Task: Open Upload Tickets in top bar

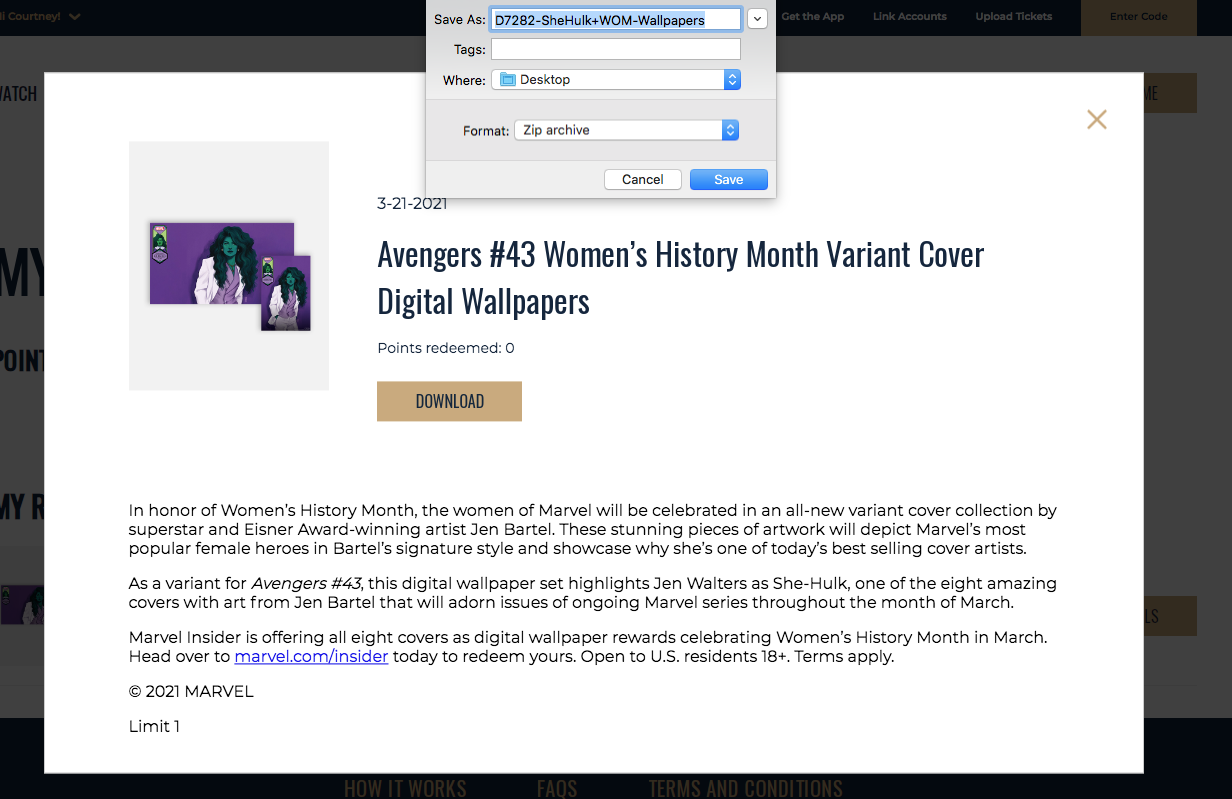Action: click(x=1014, y=16)
